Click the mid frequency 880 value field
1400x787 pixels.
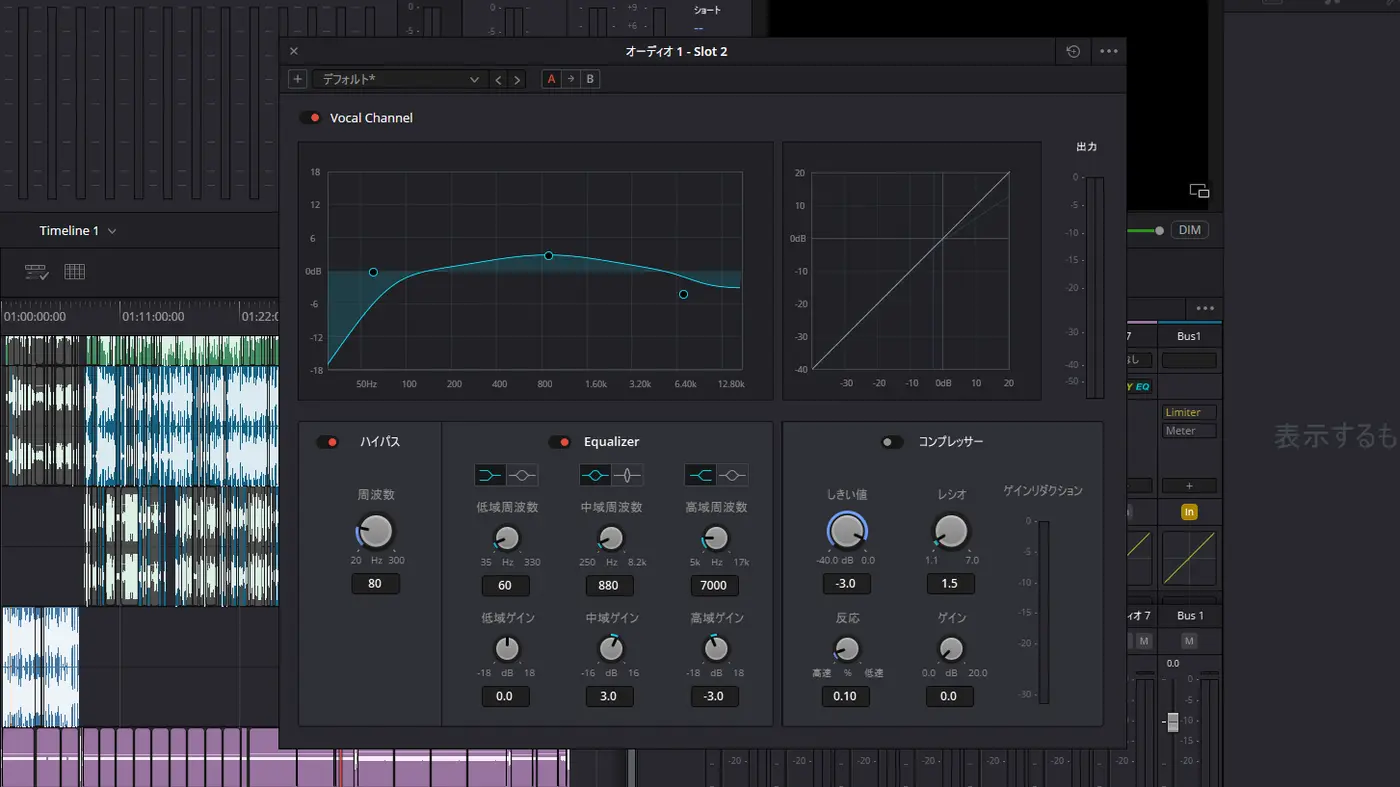pyautogui.click(x=608, y=585)
